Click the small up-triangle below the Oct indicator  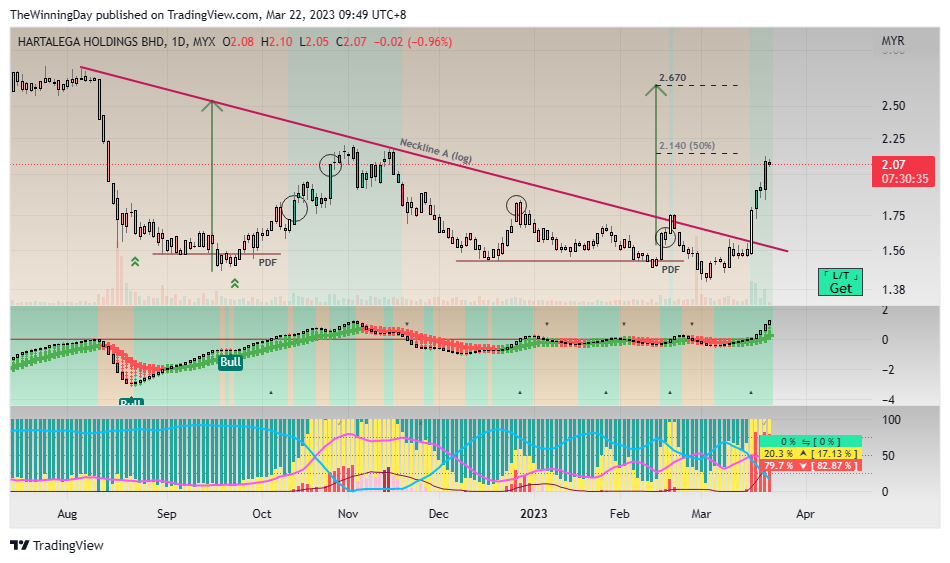(x=271, y=393)
